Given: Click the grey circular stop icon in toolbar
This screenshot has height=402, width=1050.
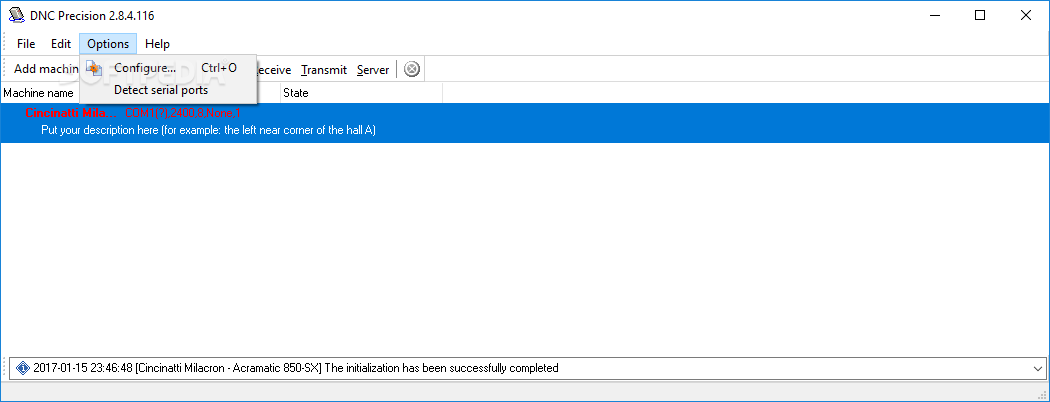Looking at the screenshot, I should (x=412, y=69).
